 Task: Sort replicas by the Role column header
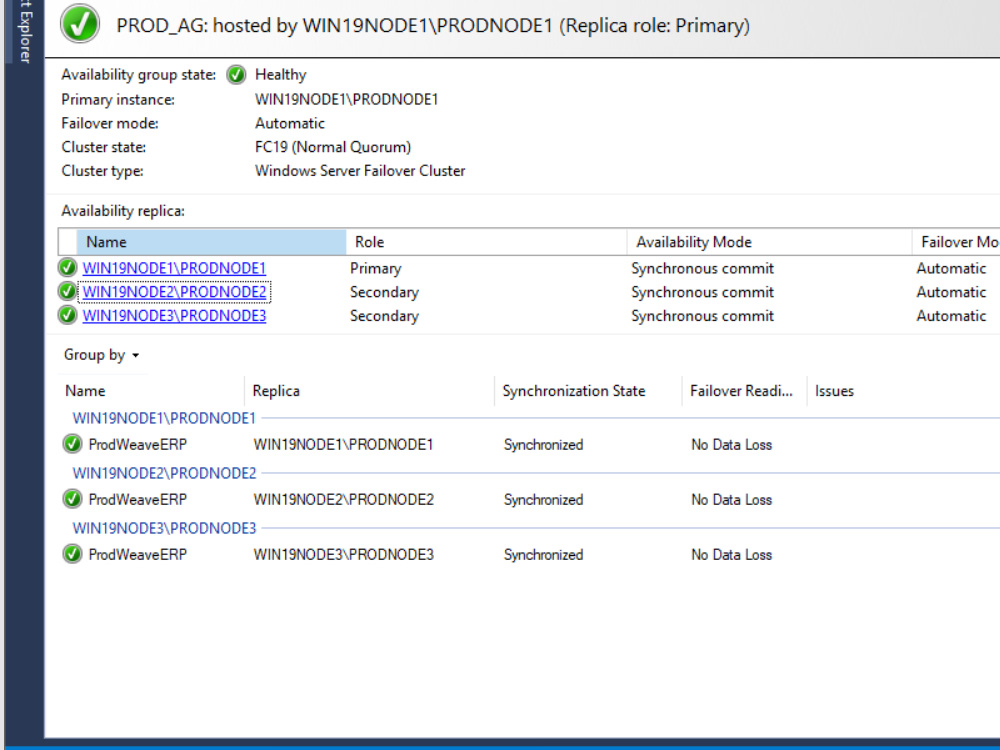(486, 242)
